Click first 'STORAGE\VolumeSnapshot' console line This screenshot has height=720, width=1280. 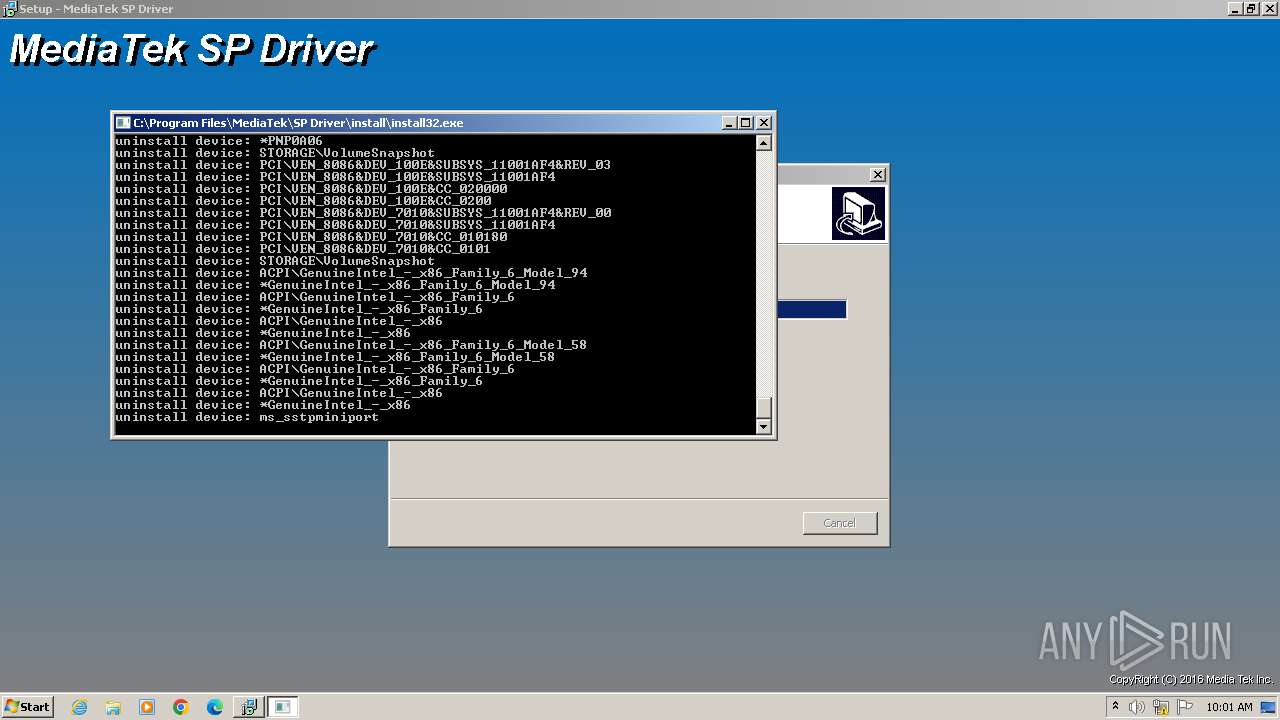click(x=275, y=153)
